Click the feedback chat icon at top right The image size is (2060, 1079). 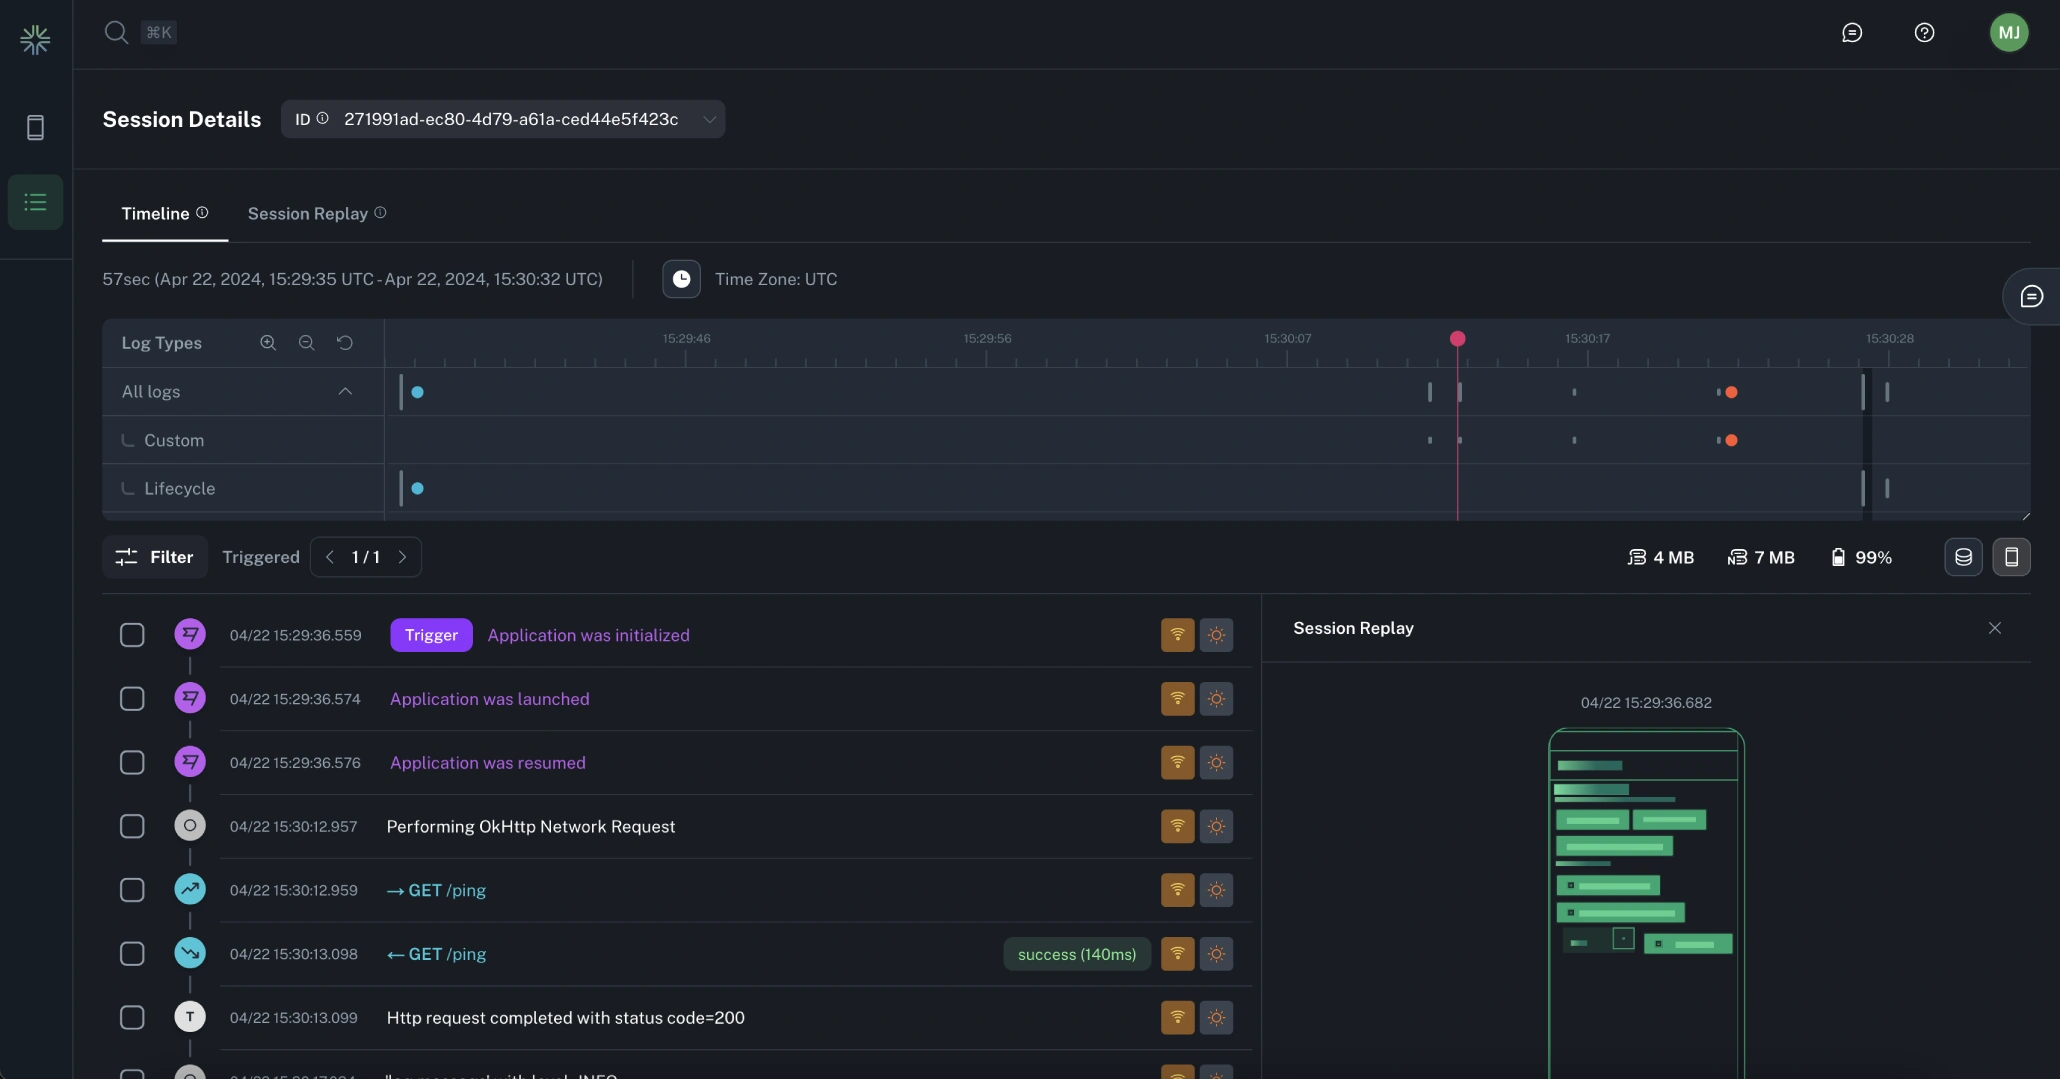[1852, 32]
